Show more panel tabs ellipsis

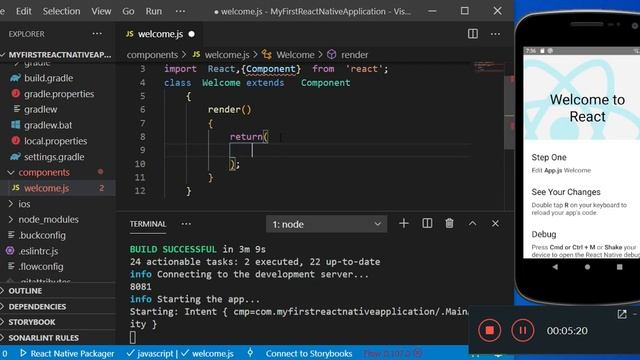click(x=186, y=224)
